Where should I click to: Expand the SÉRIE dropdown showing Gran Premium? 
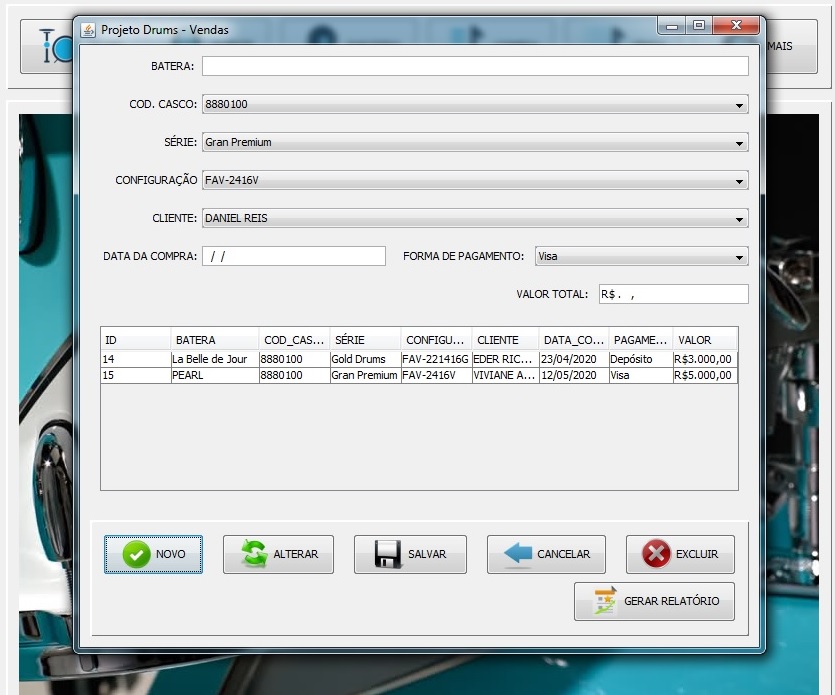point(740,142)
